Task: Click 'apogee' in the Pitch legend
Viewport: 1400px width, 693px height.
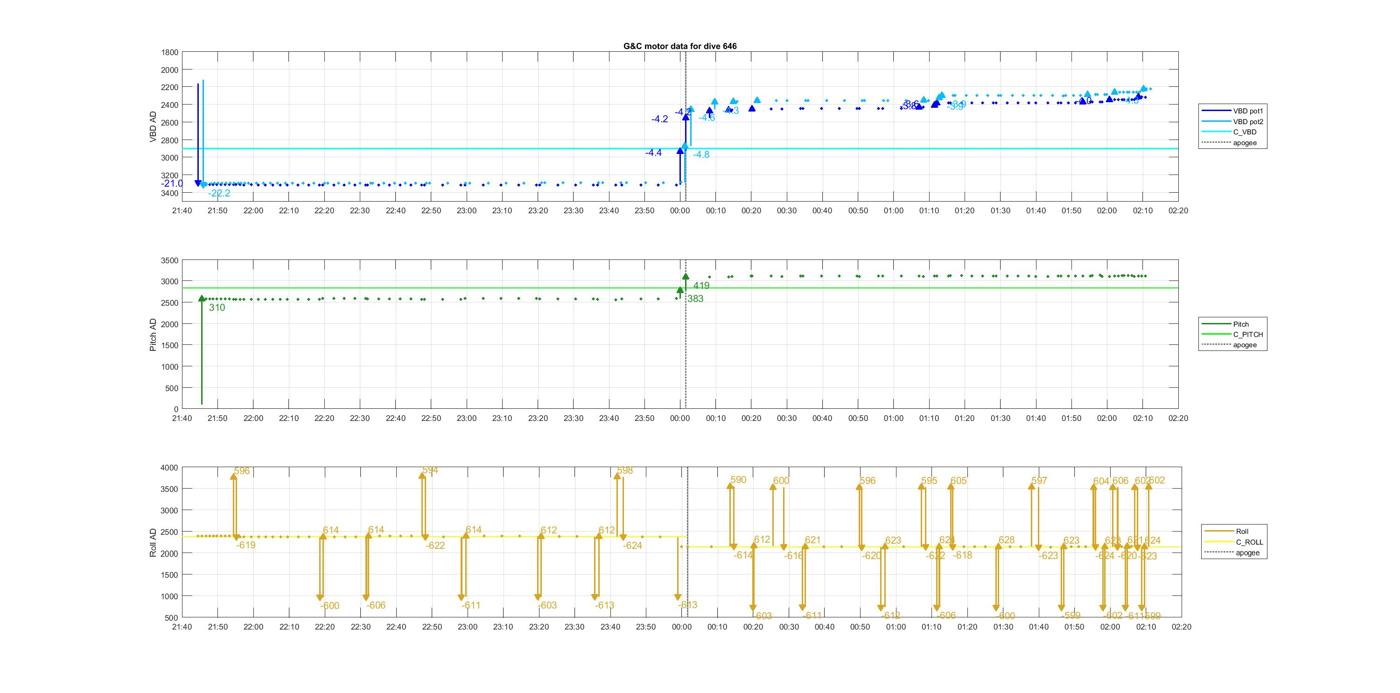Action: (1244, 345)
